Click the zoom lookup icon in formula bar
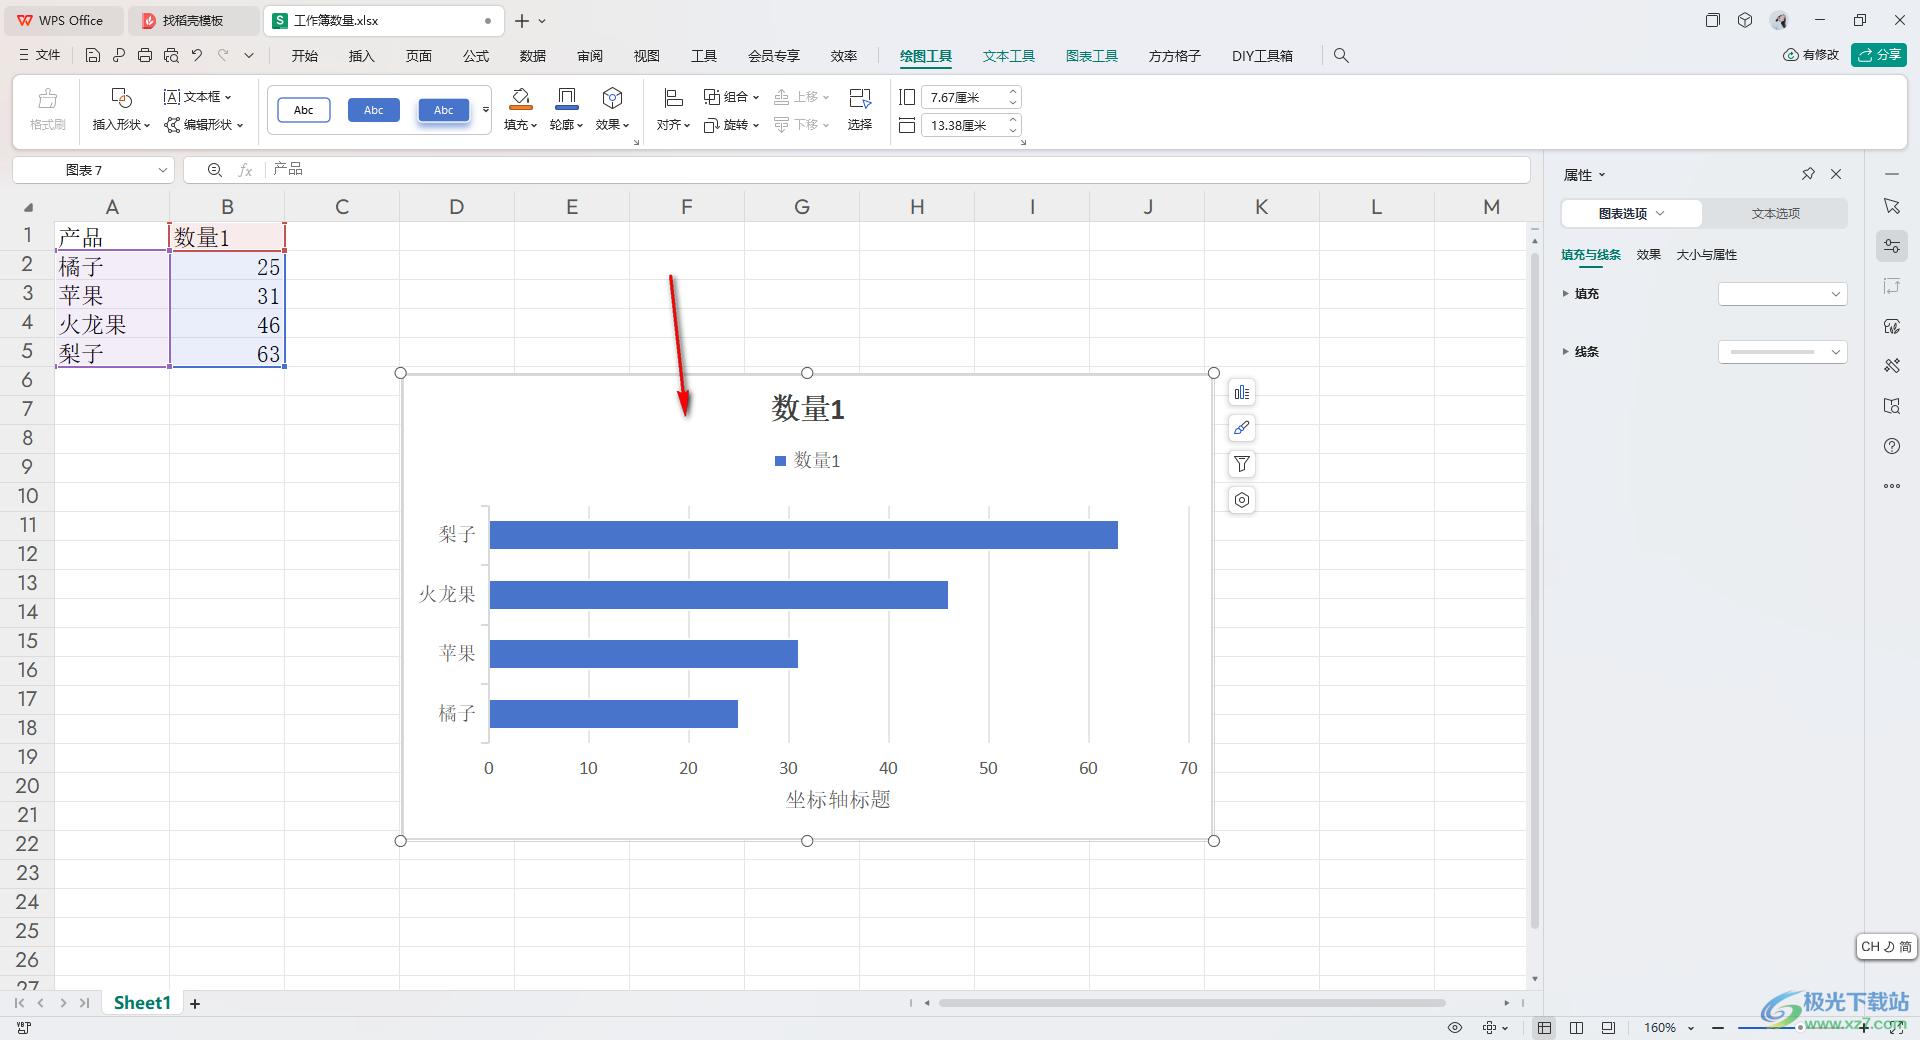This screenshot has height=1040, width=1920. 214,170
